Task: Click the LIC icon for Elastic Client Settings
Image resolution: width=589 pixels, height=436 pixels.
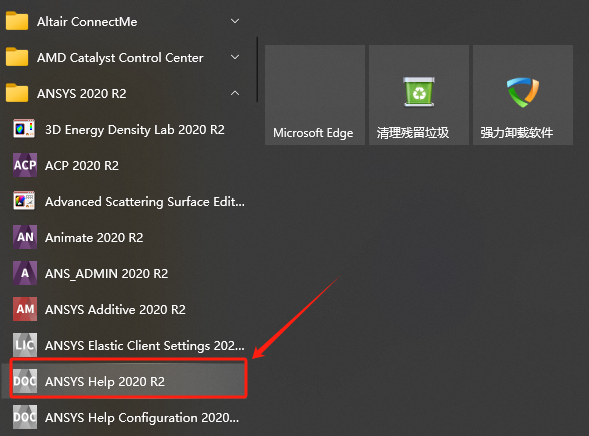Action: 25,345
